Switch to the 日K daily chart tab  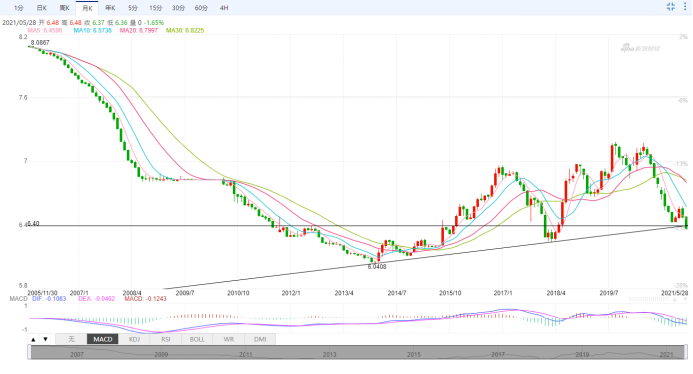42,8
